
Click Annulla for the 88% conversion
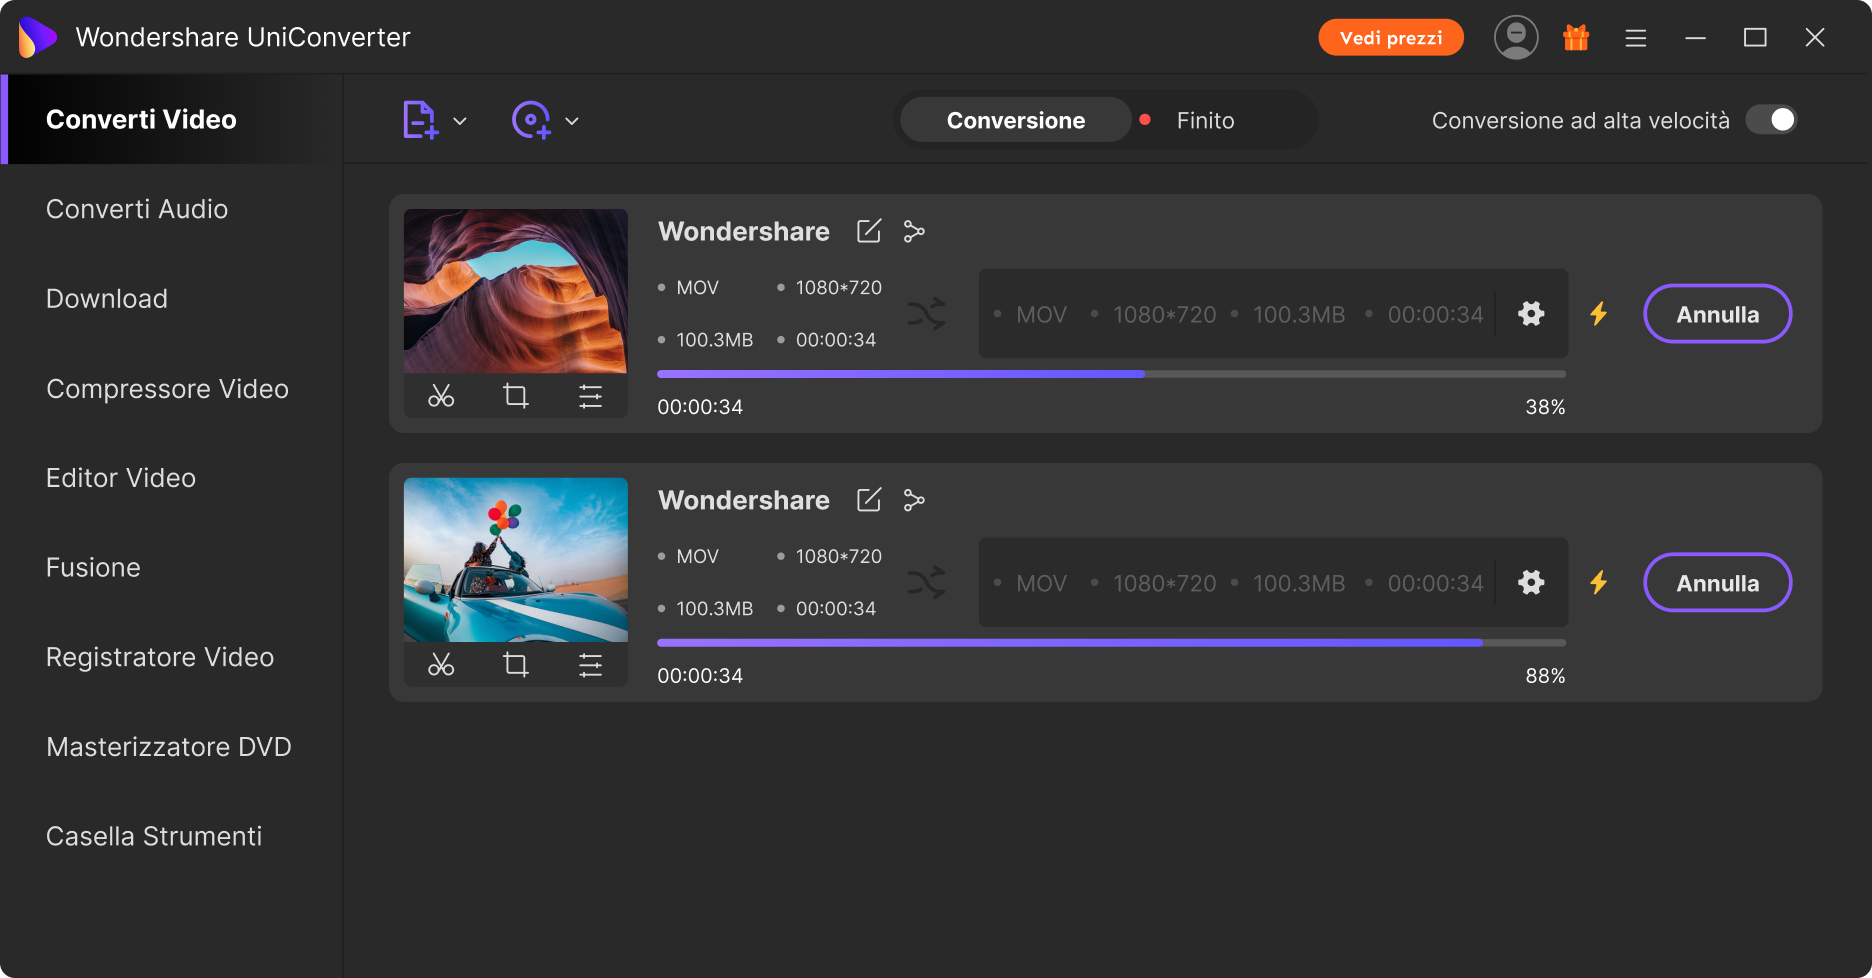coord(1717,583)
